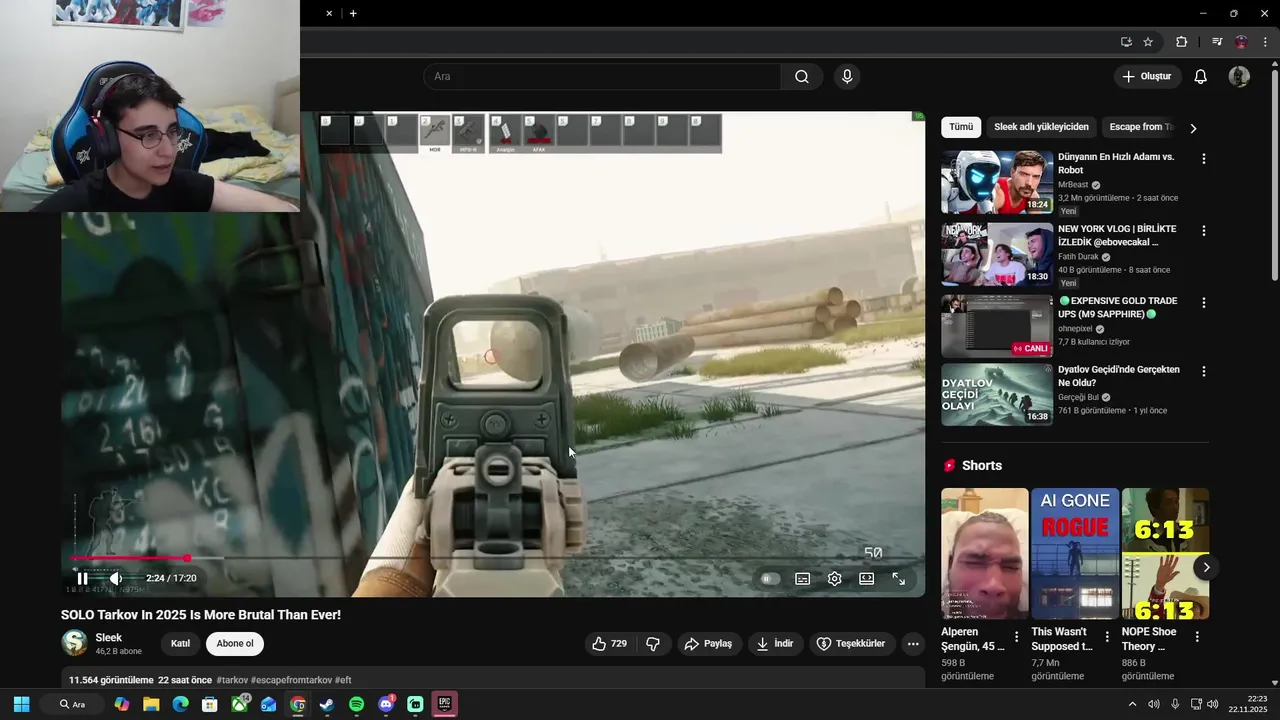Bookmark this page with star icon
1280x720 pixels.
1148,42
